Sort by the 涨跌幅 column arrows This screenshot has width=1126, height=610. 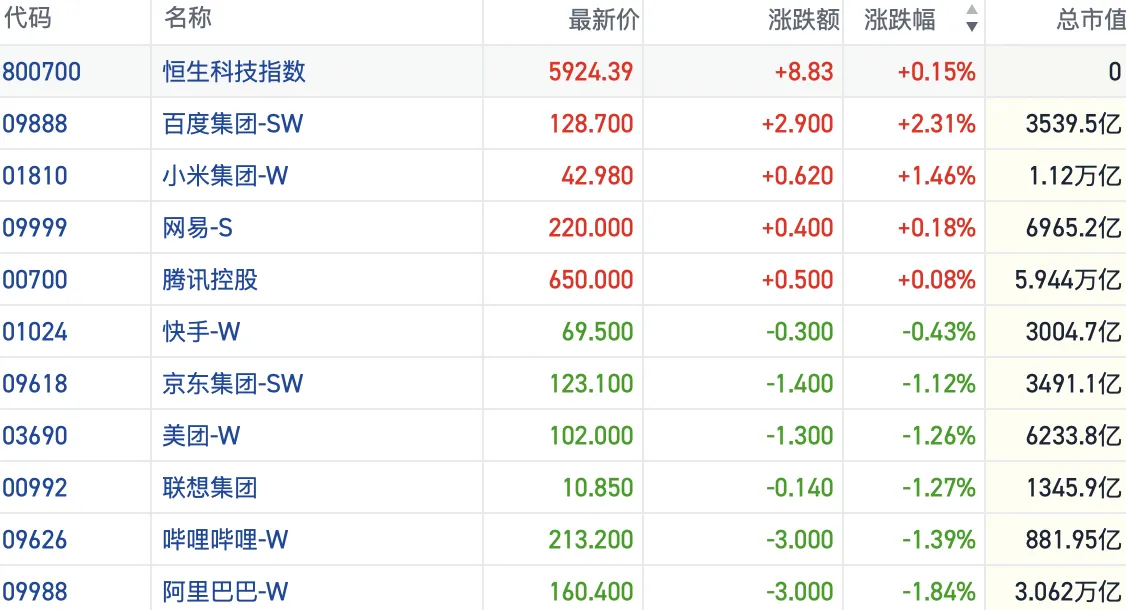click(x=972, y=18)
